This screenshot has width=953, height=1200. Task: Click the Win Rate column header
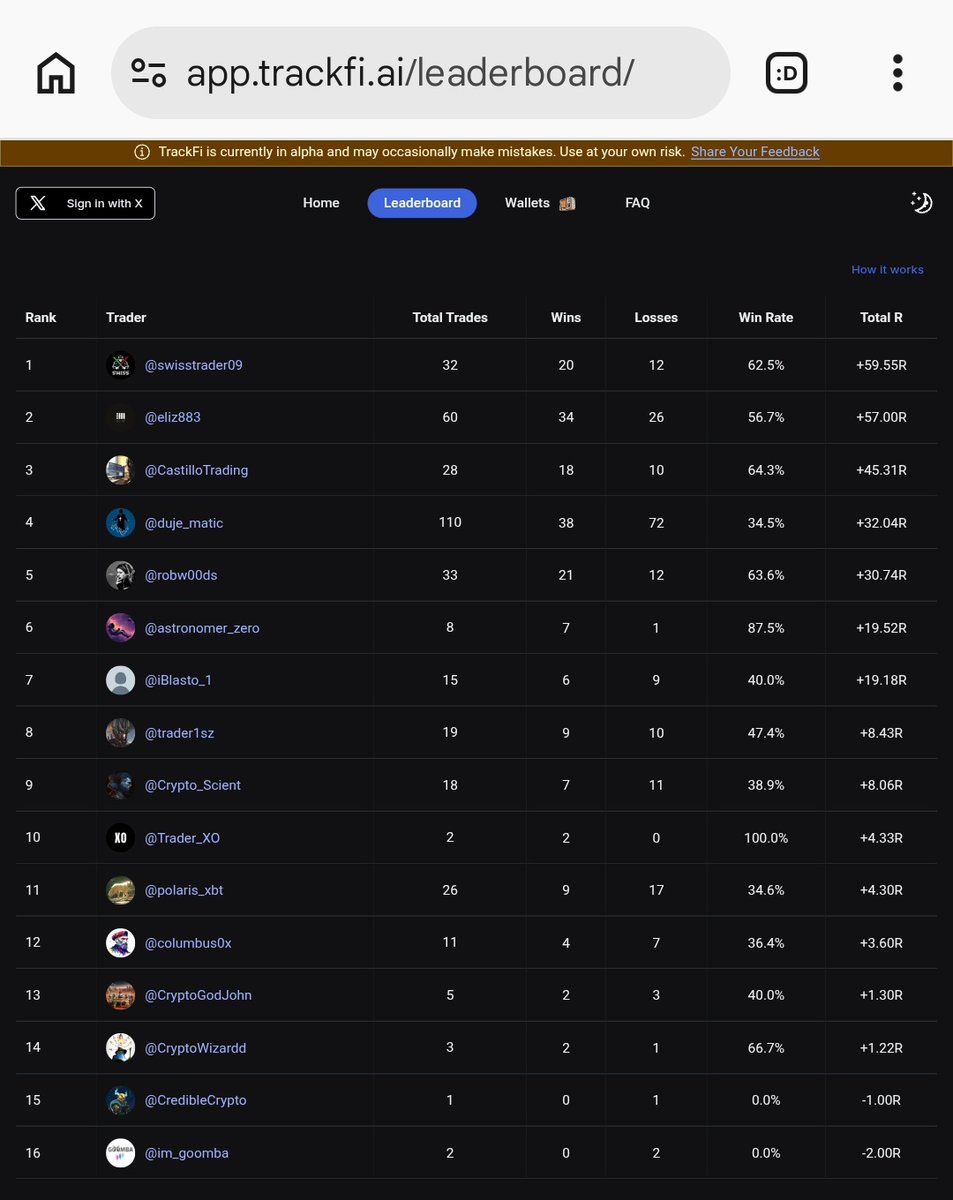point(766,318)
